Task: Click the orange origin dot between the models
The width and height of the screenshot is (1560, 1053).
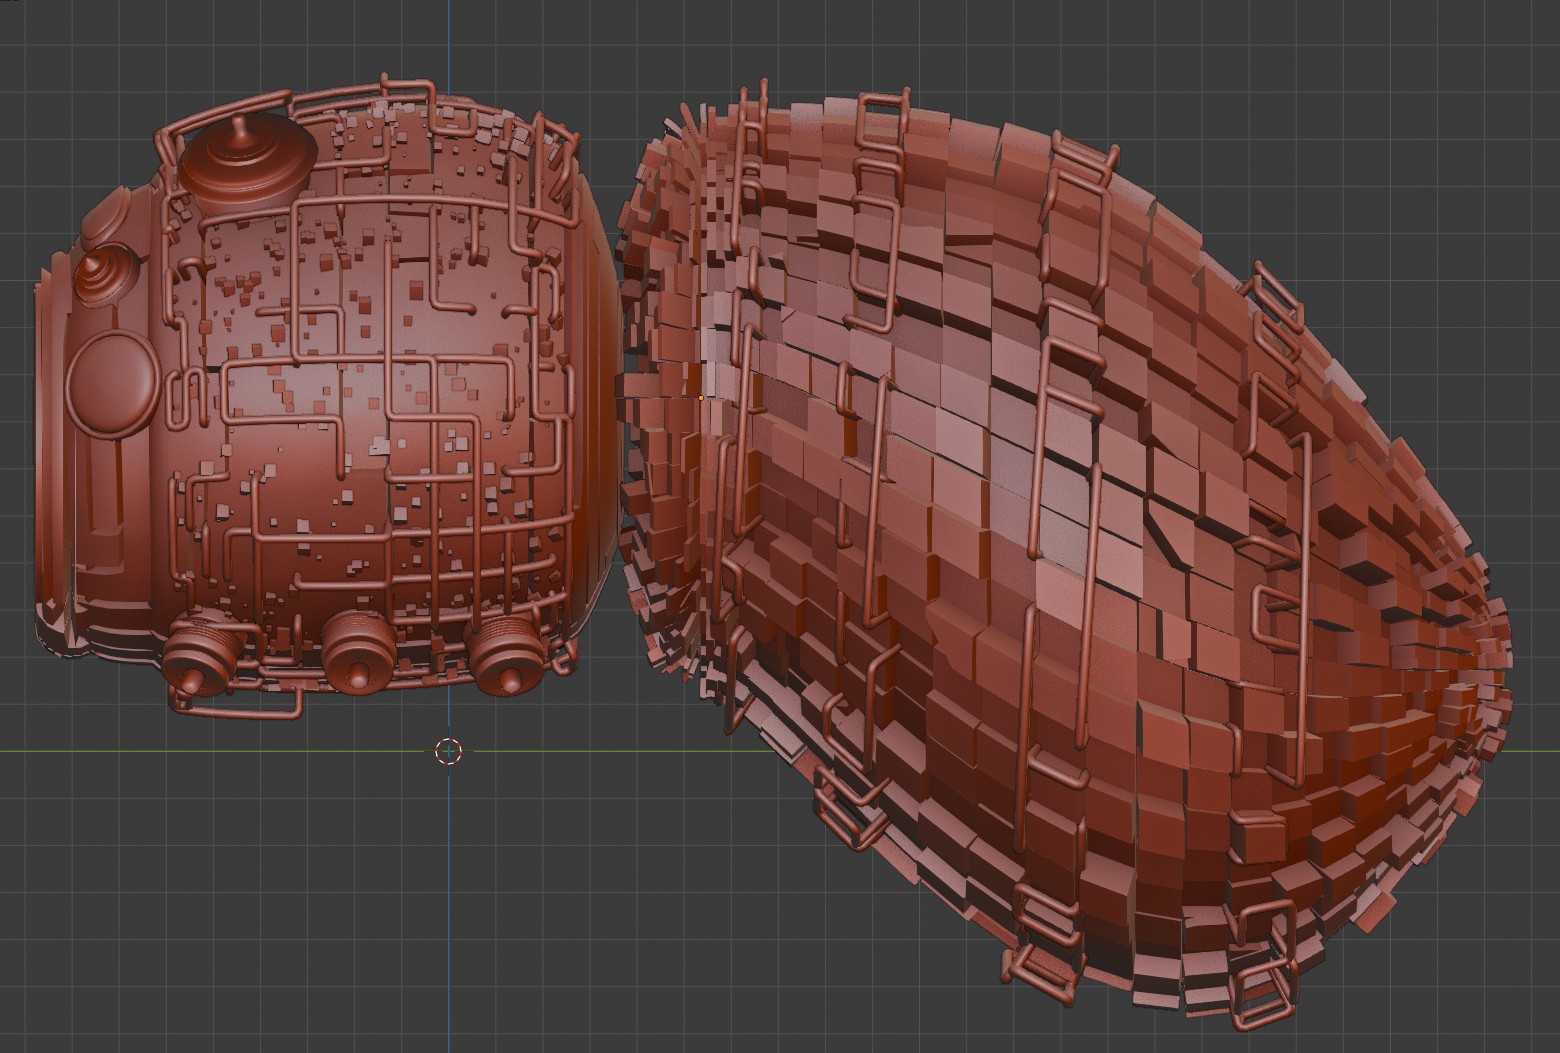Action: click(701, 398)
